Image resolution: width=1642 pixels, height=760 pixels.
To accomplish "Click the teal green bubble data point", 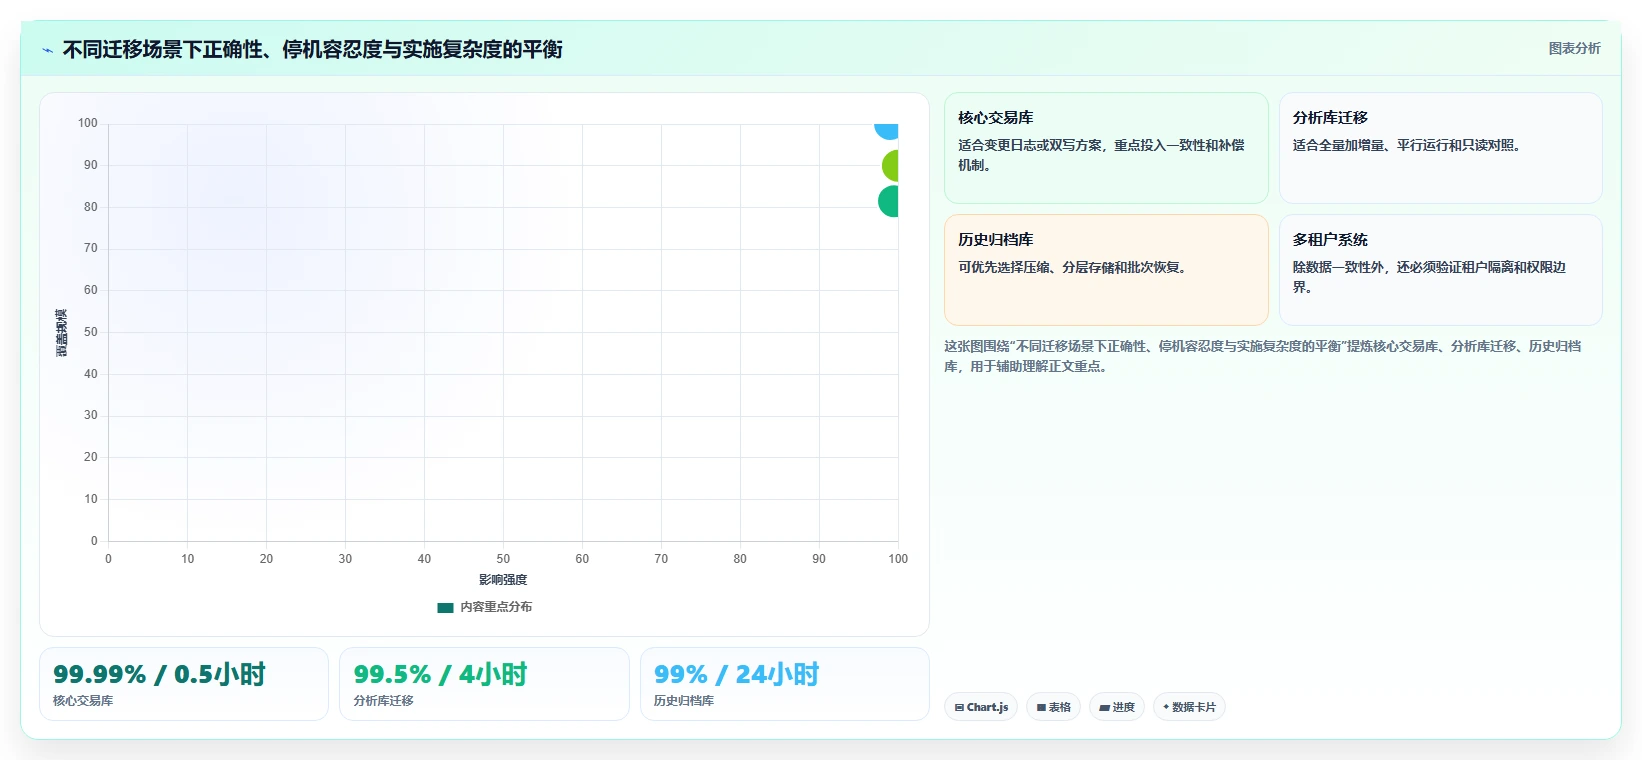I will point(888,201).
